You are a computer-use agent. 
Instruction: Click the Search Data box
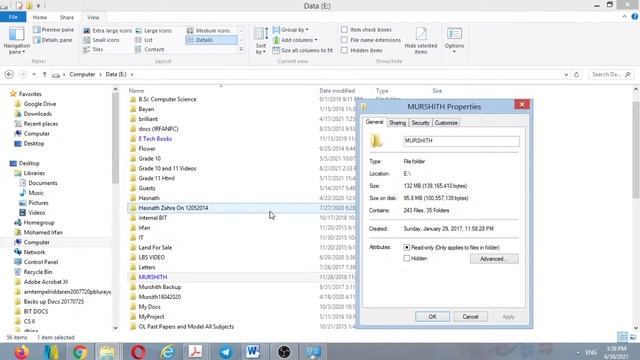tap(611, 75)
